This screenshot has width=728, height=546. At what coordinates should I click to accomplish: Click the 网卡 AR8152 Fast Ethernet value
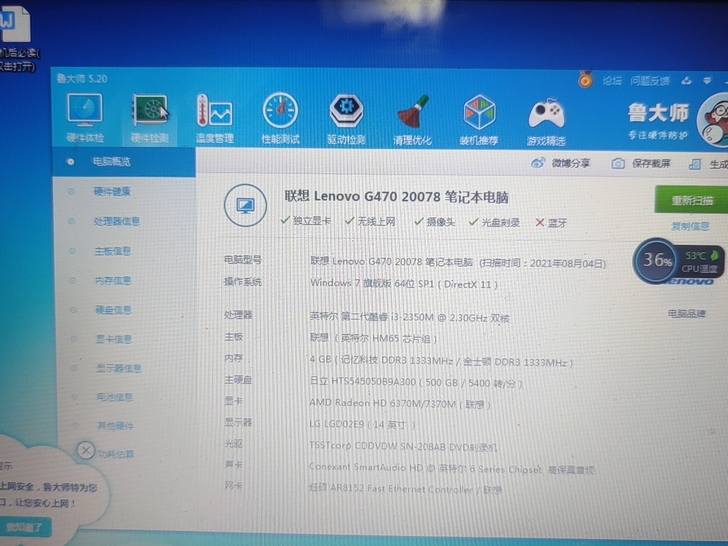click(405, 489)
